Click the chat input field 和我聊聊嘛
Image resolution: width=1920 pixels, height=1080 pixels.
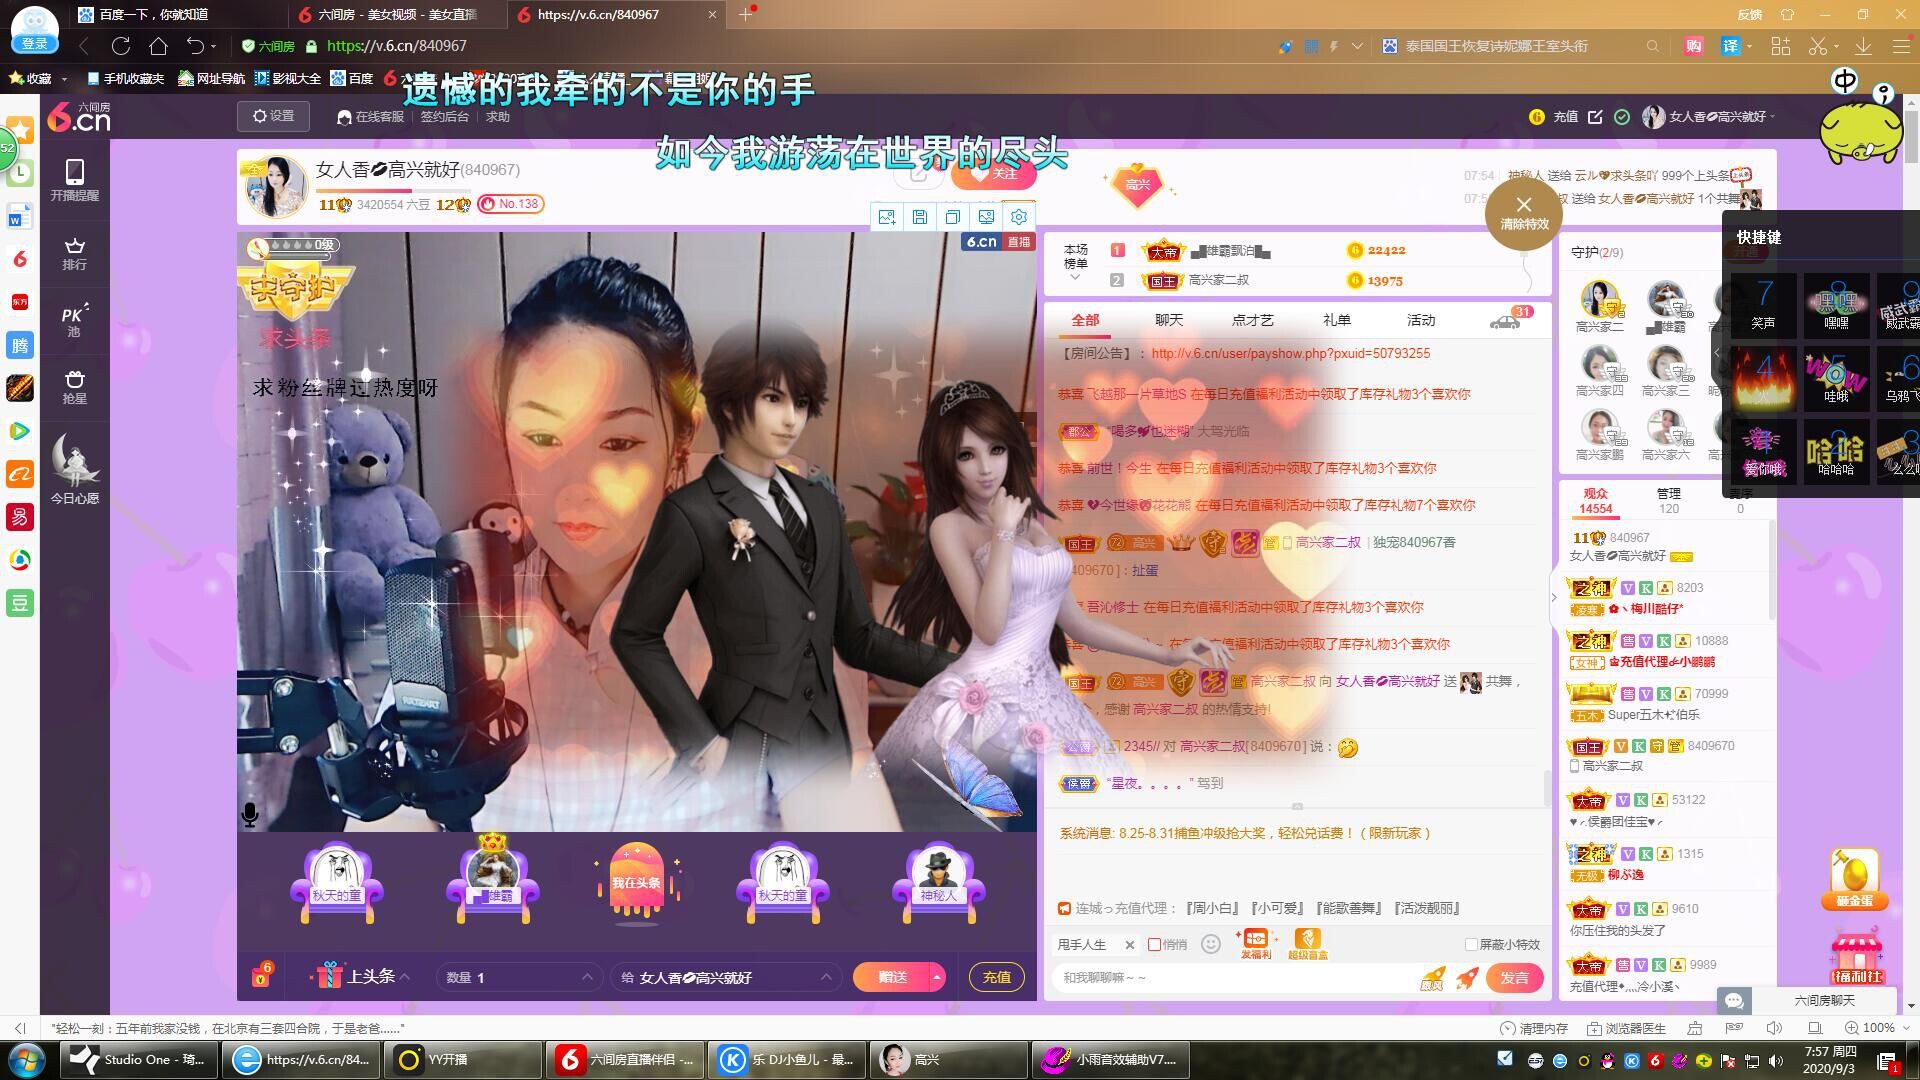(1235, 977)
